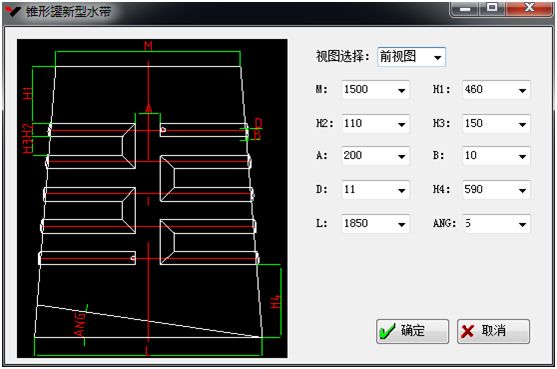Expand the A parameter dropdown arrow
This screenshot has height=369, width=557.
pos(401,156)
